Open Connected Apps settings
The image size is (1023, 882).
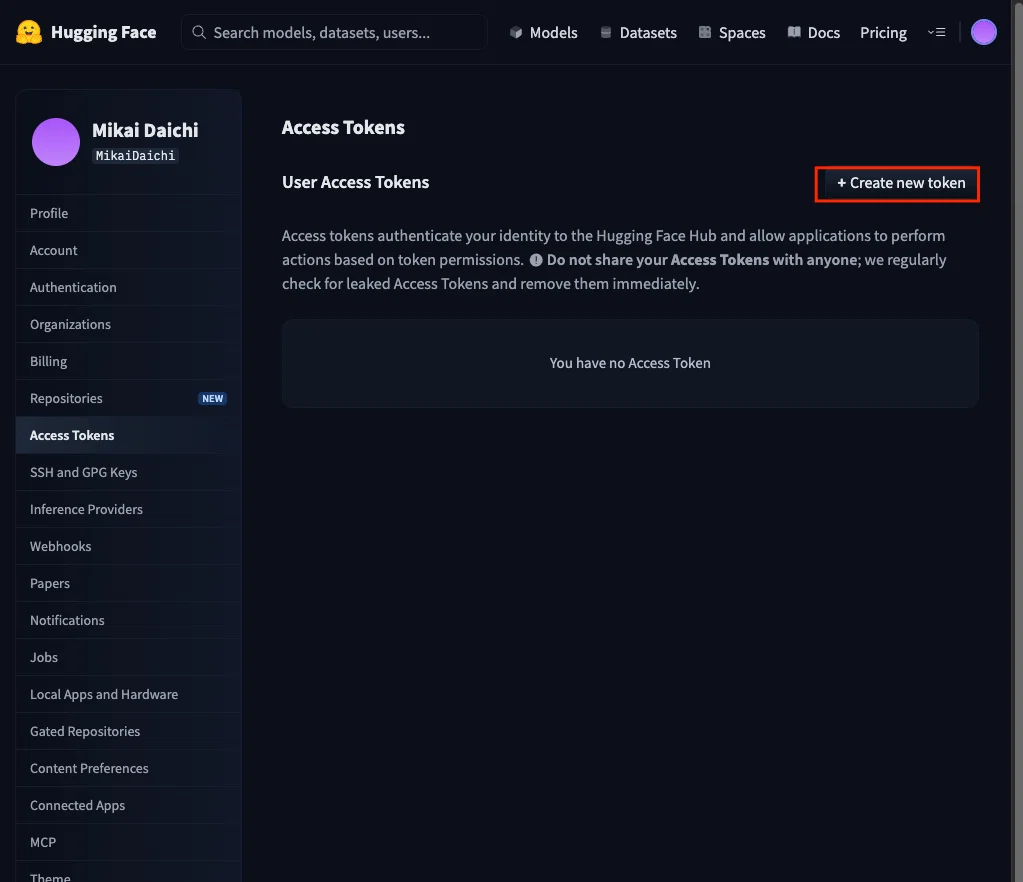(x=129, y=806)
